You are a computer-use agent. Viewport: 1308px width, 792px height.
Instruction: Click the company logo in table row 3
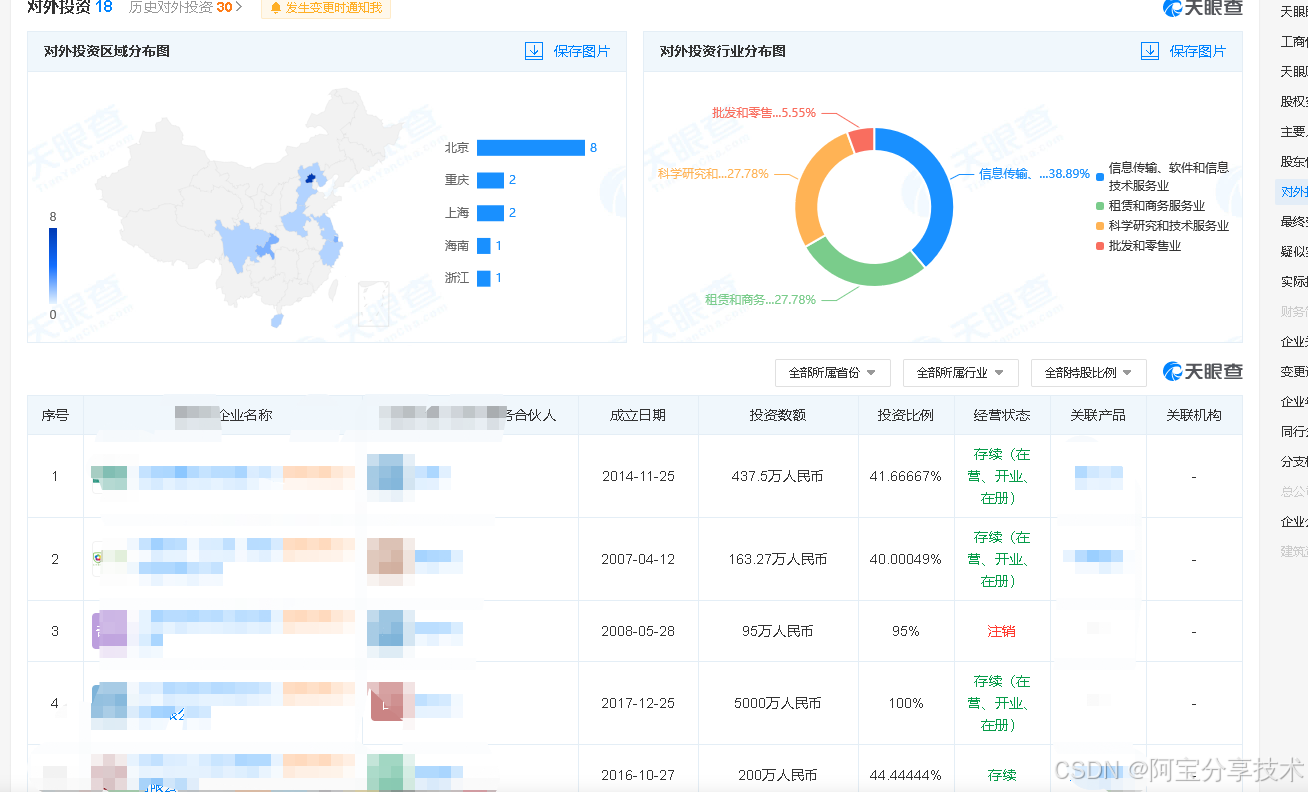[x=109, y=631]
